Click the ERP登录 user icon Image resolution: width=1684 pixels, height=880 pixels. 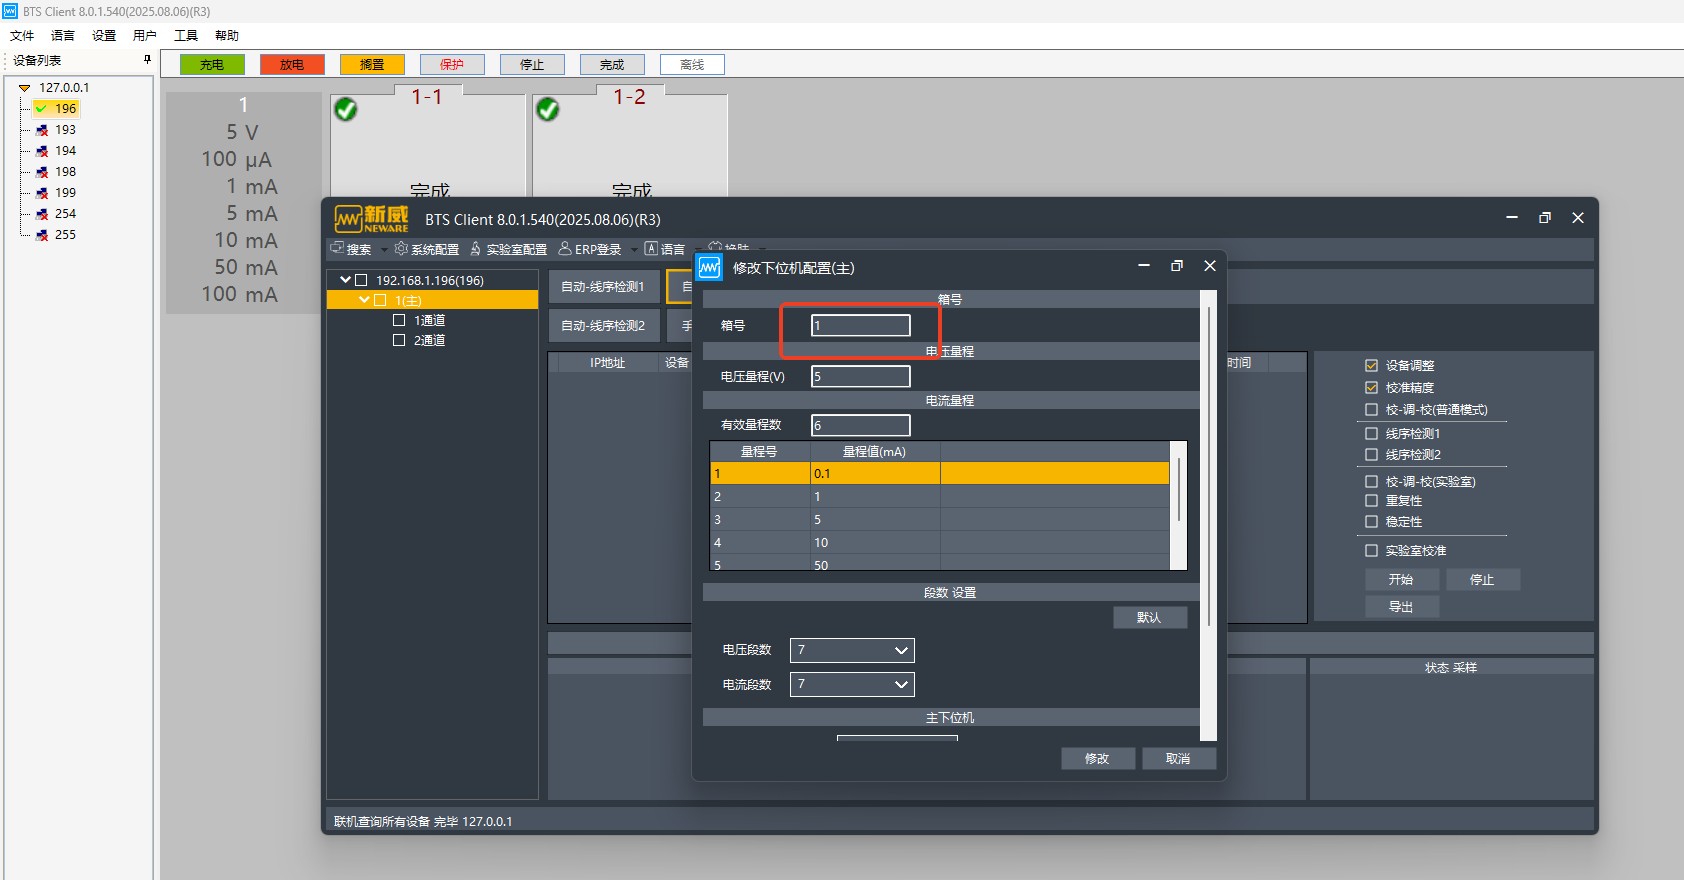tap(565, 248)
